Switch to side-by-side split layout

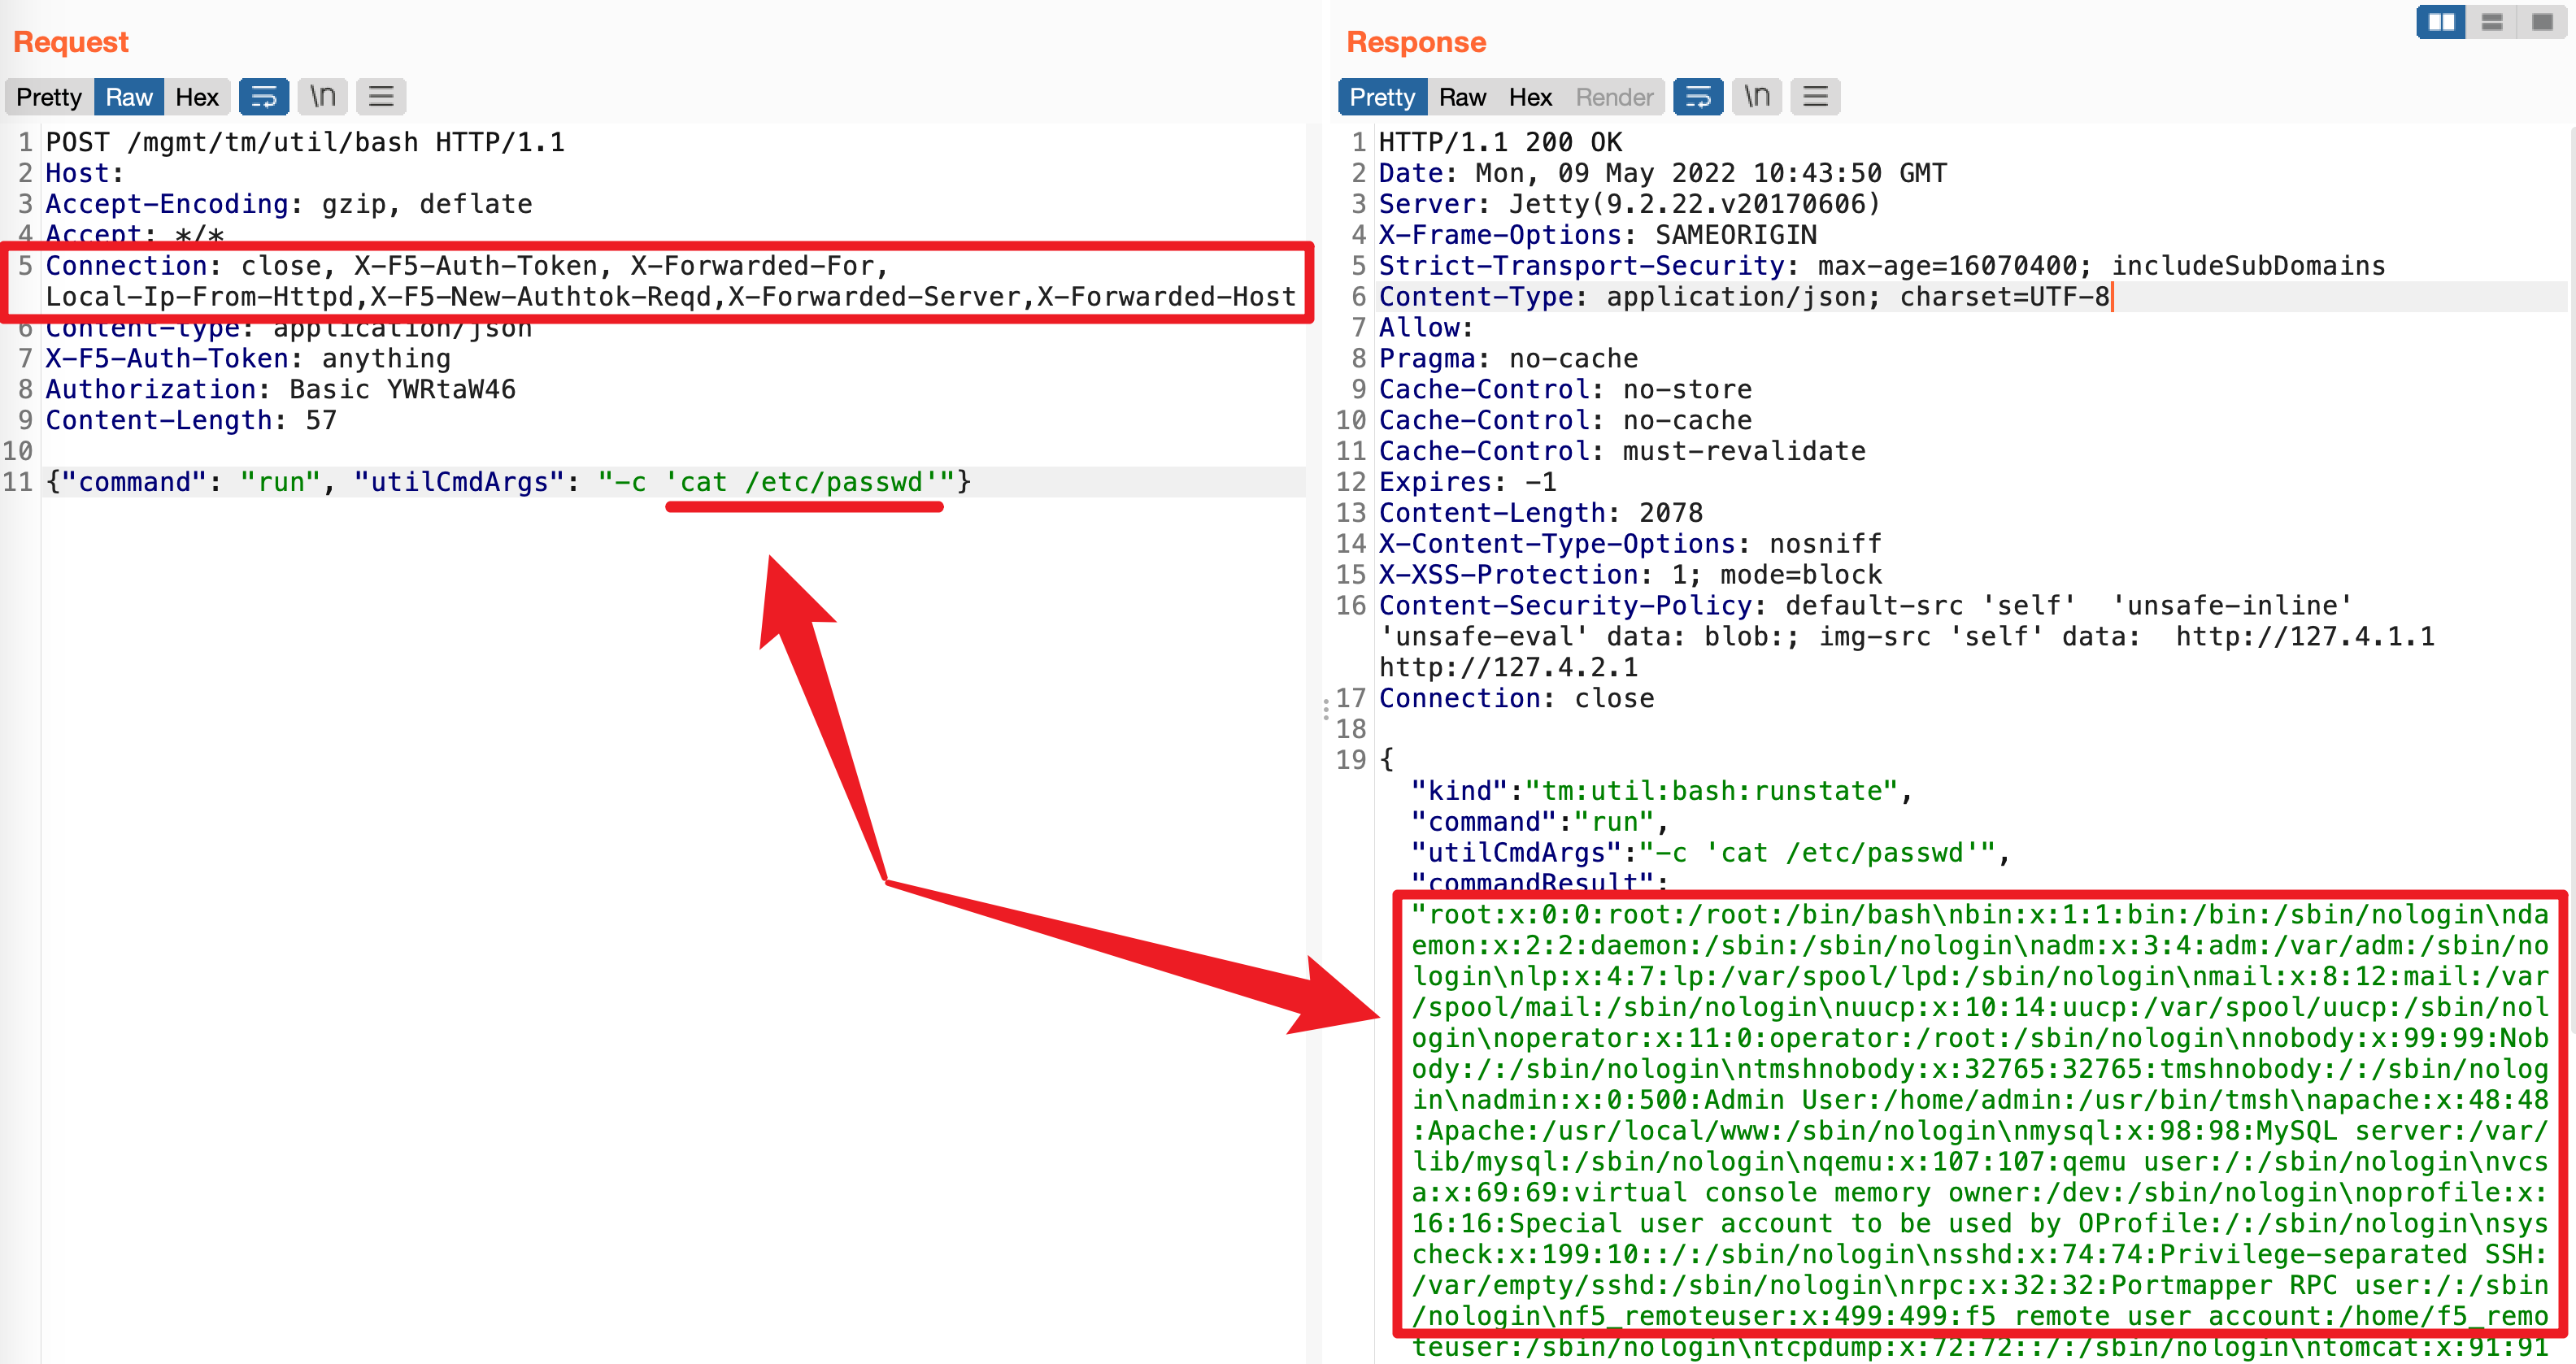[x=2441, y=22]
